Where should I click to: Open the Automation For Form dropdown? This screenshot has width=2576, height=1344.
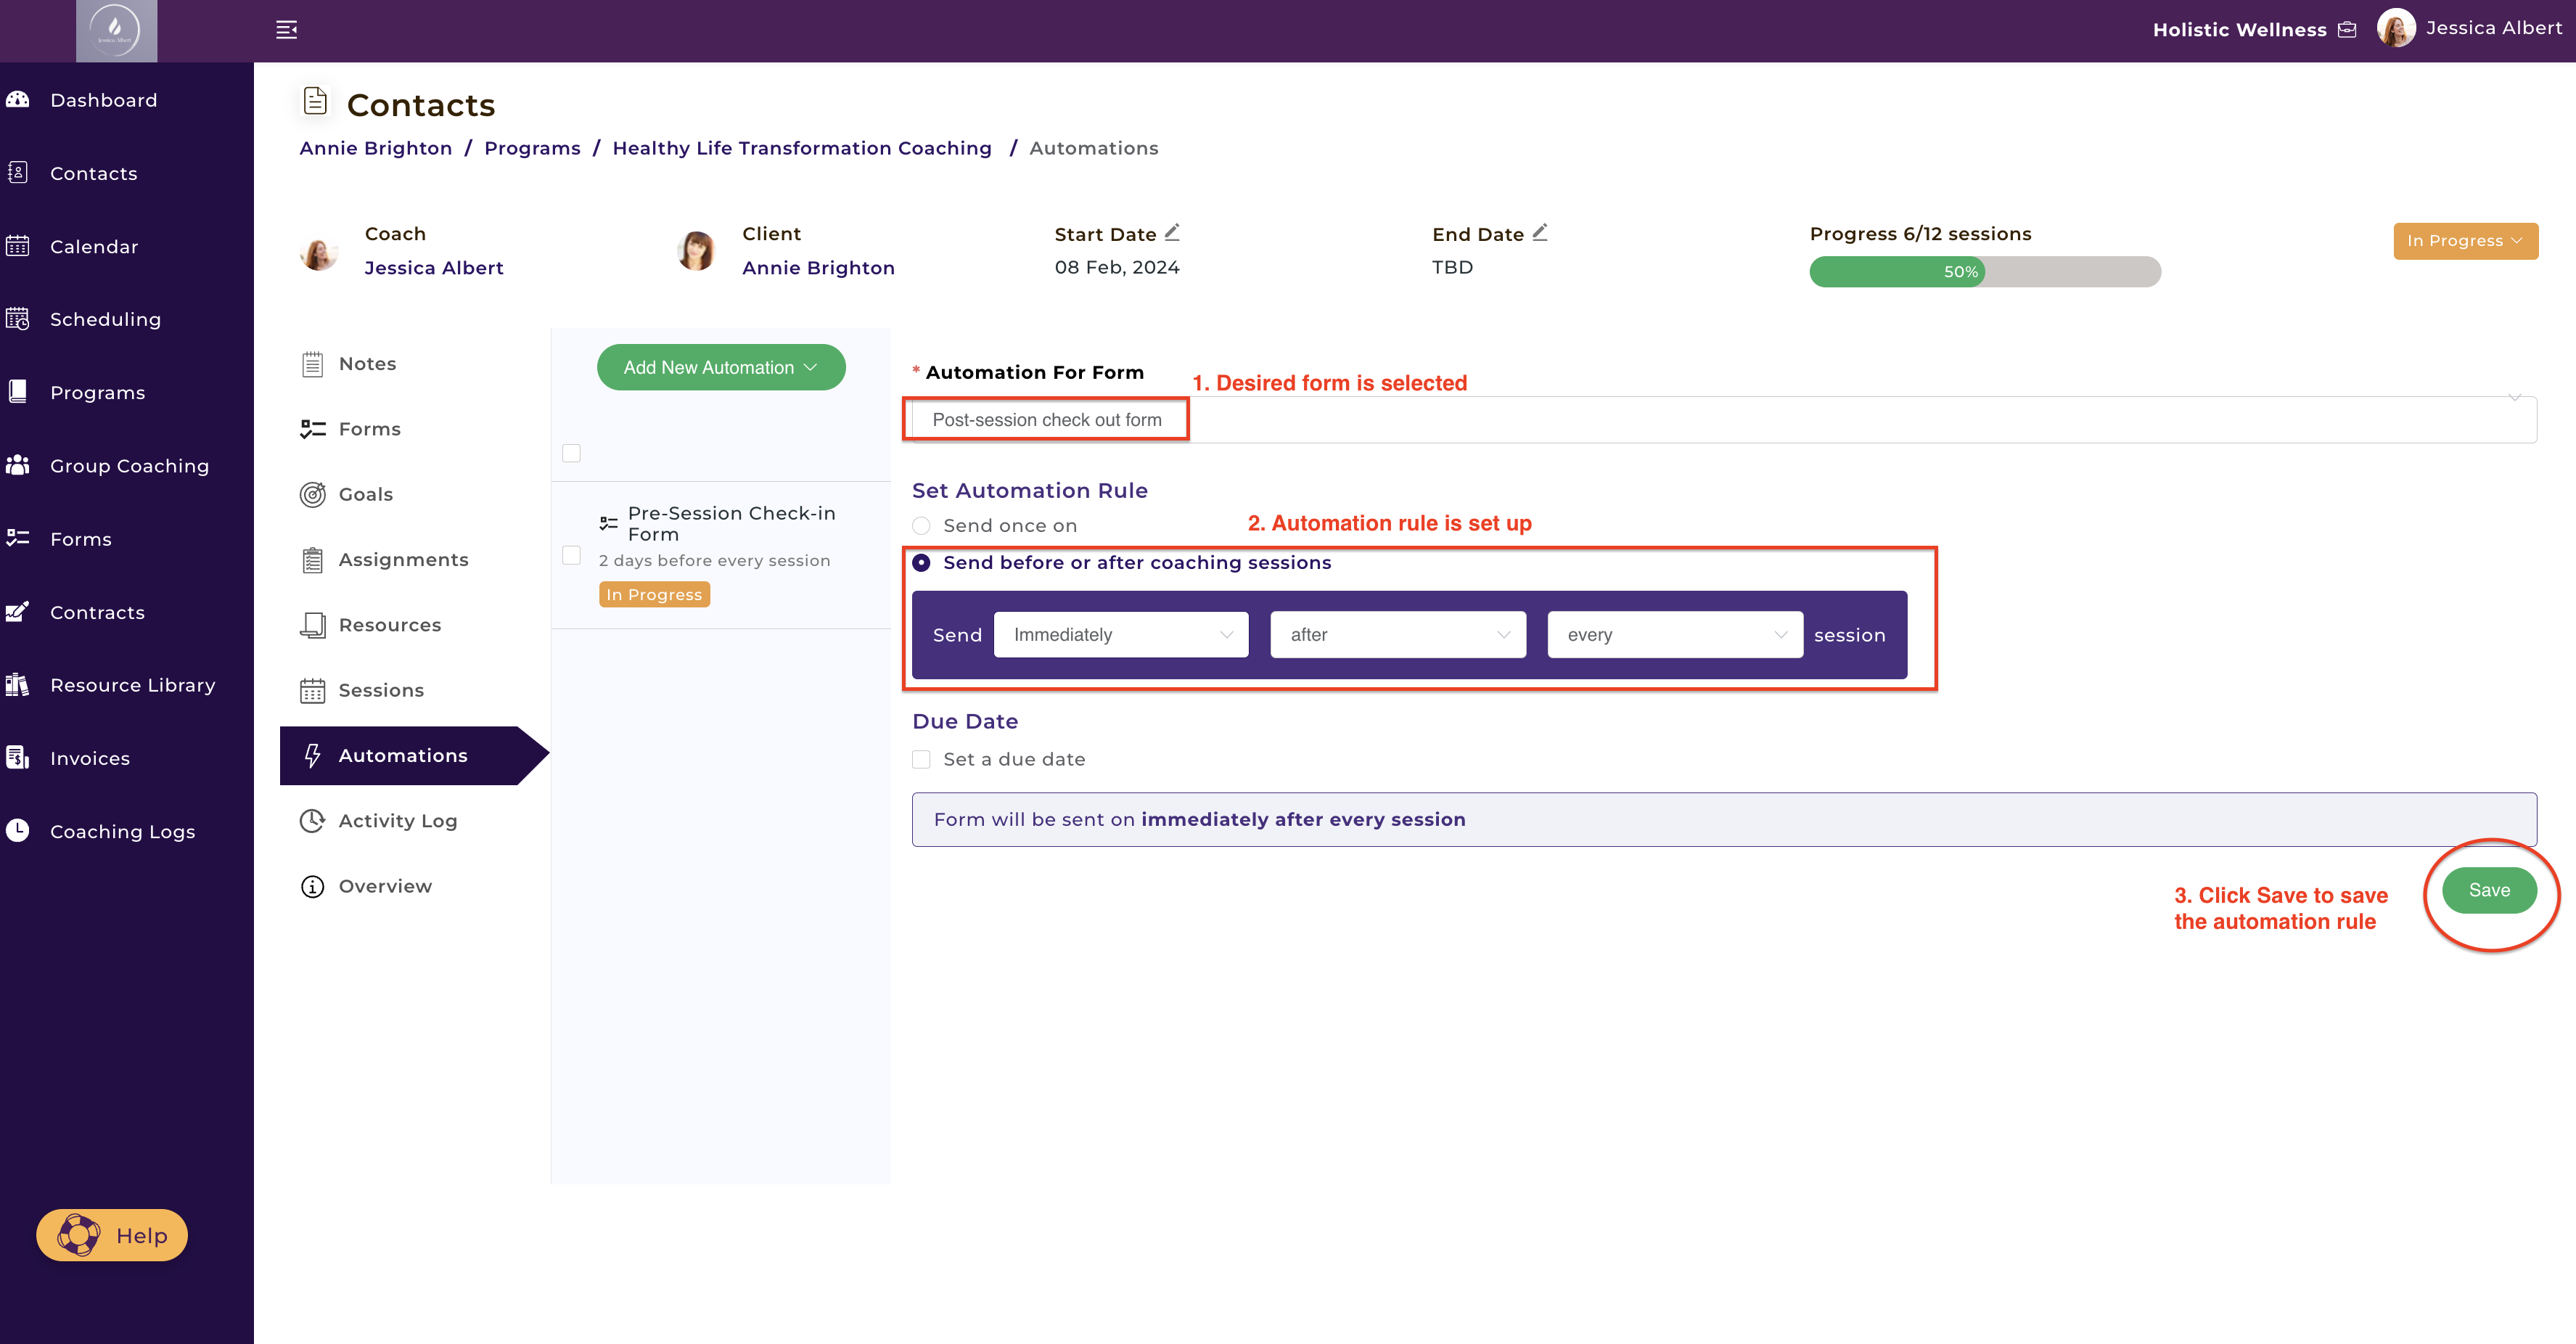pos(1724,420)
